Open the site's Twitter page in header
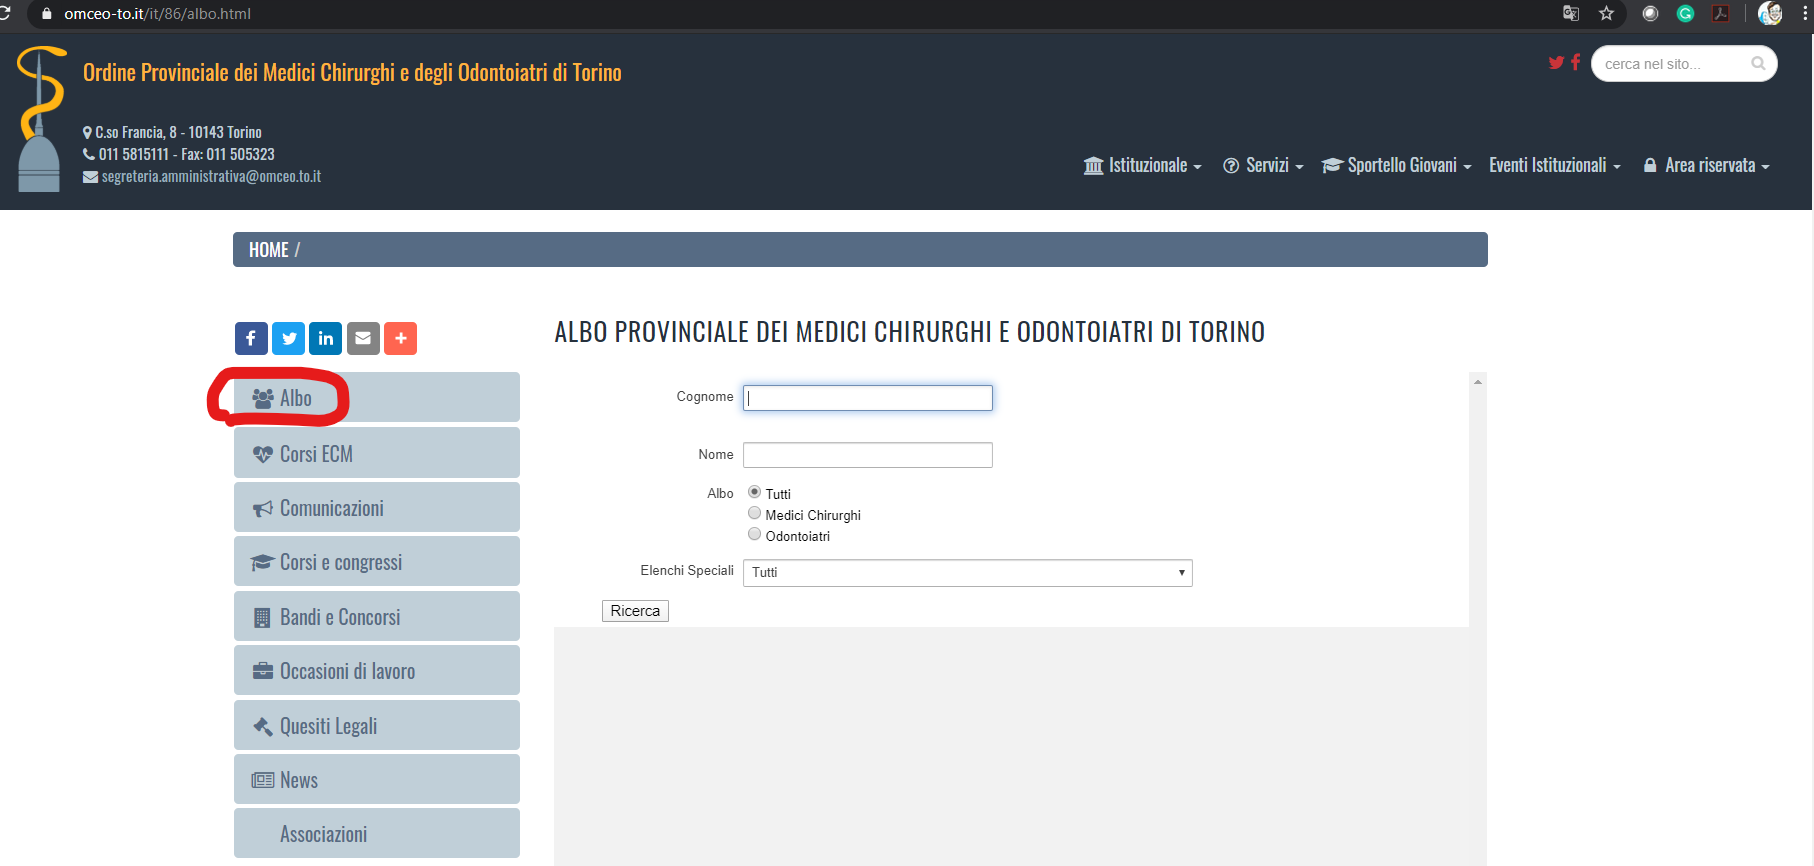 1556,63
